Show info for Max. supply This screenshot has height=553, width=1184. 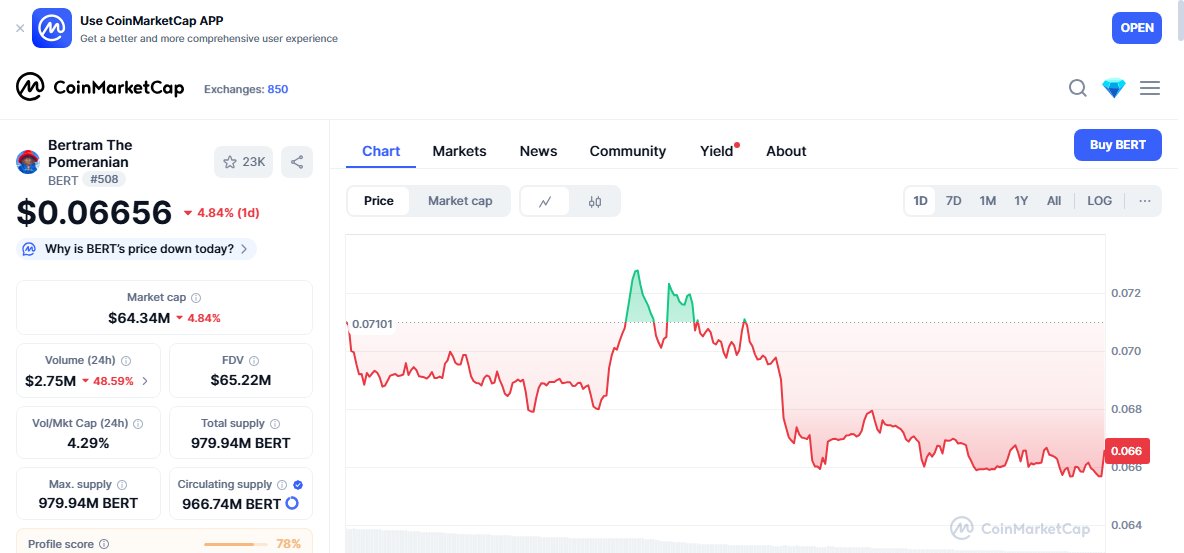(x=122, y=485)
